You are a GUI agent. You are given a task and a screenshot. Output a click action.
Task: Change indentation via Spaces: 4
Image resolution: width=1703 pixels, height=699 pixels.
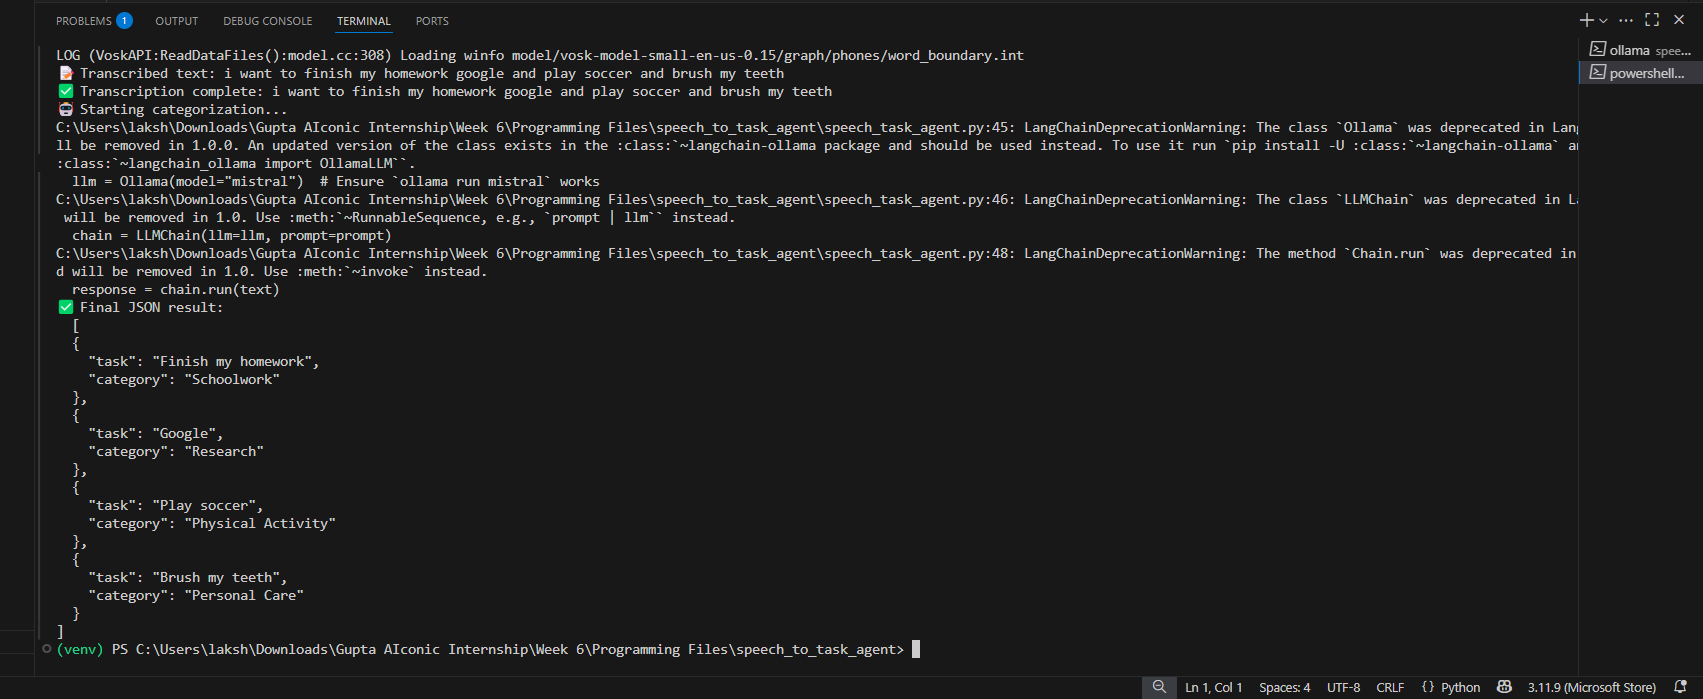1284,687
